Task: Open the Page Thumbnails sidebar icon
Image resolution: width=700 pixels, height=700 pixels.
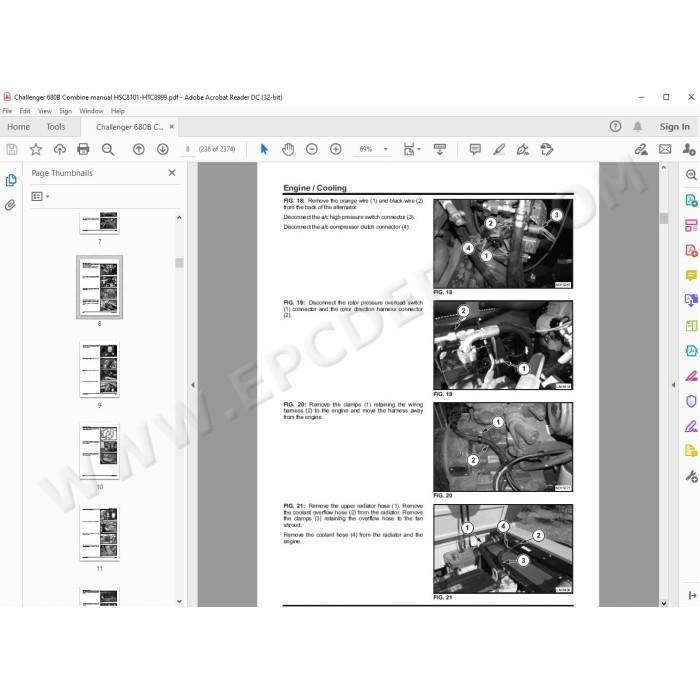Action: coord(11,180)
